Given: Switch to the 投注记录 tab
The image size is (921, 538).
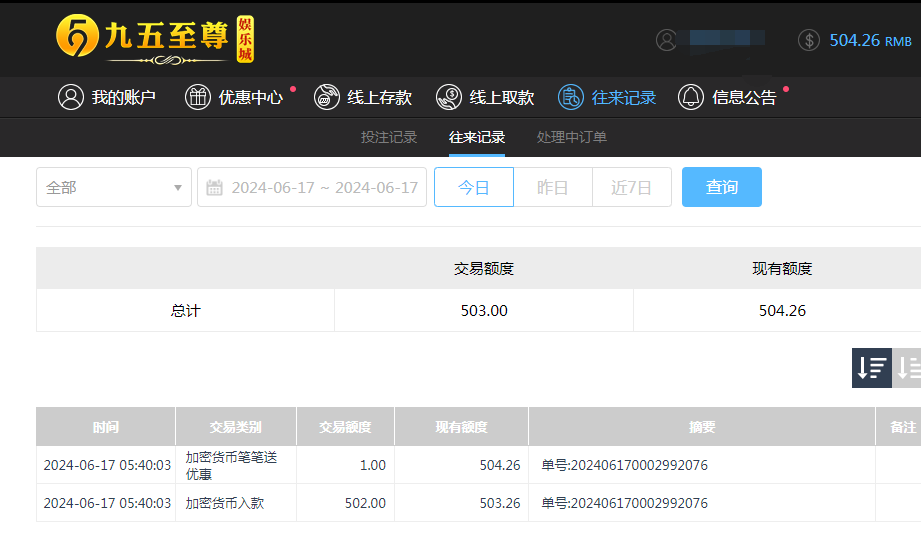Looking at the screenshot, I should tap(389, 137).
